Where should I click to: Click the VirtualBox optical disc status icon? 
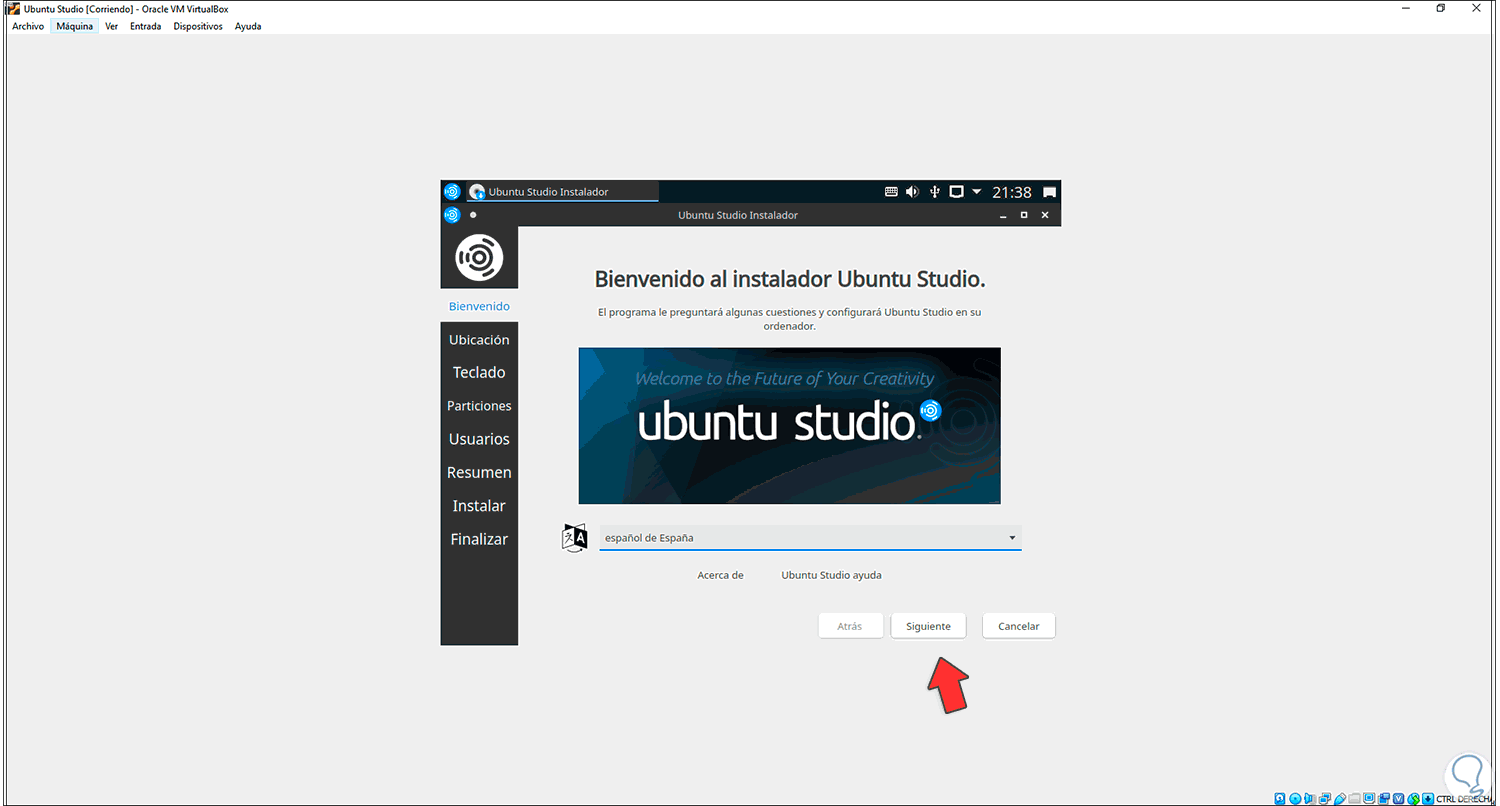tap(1297, 798)
